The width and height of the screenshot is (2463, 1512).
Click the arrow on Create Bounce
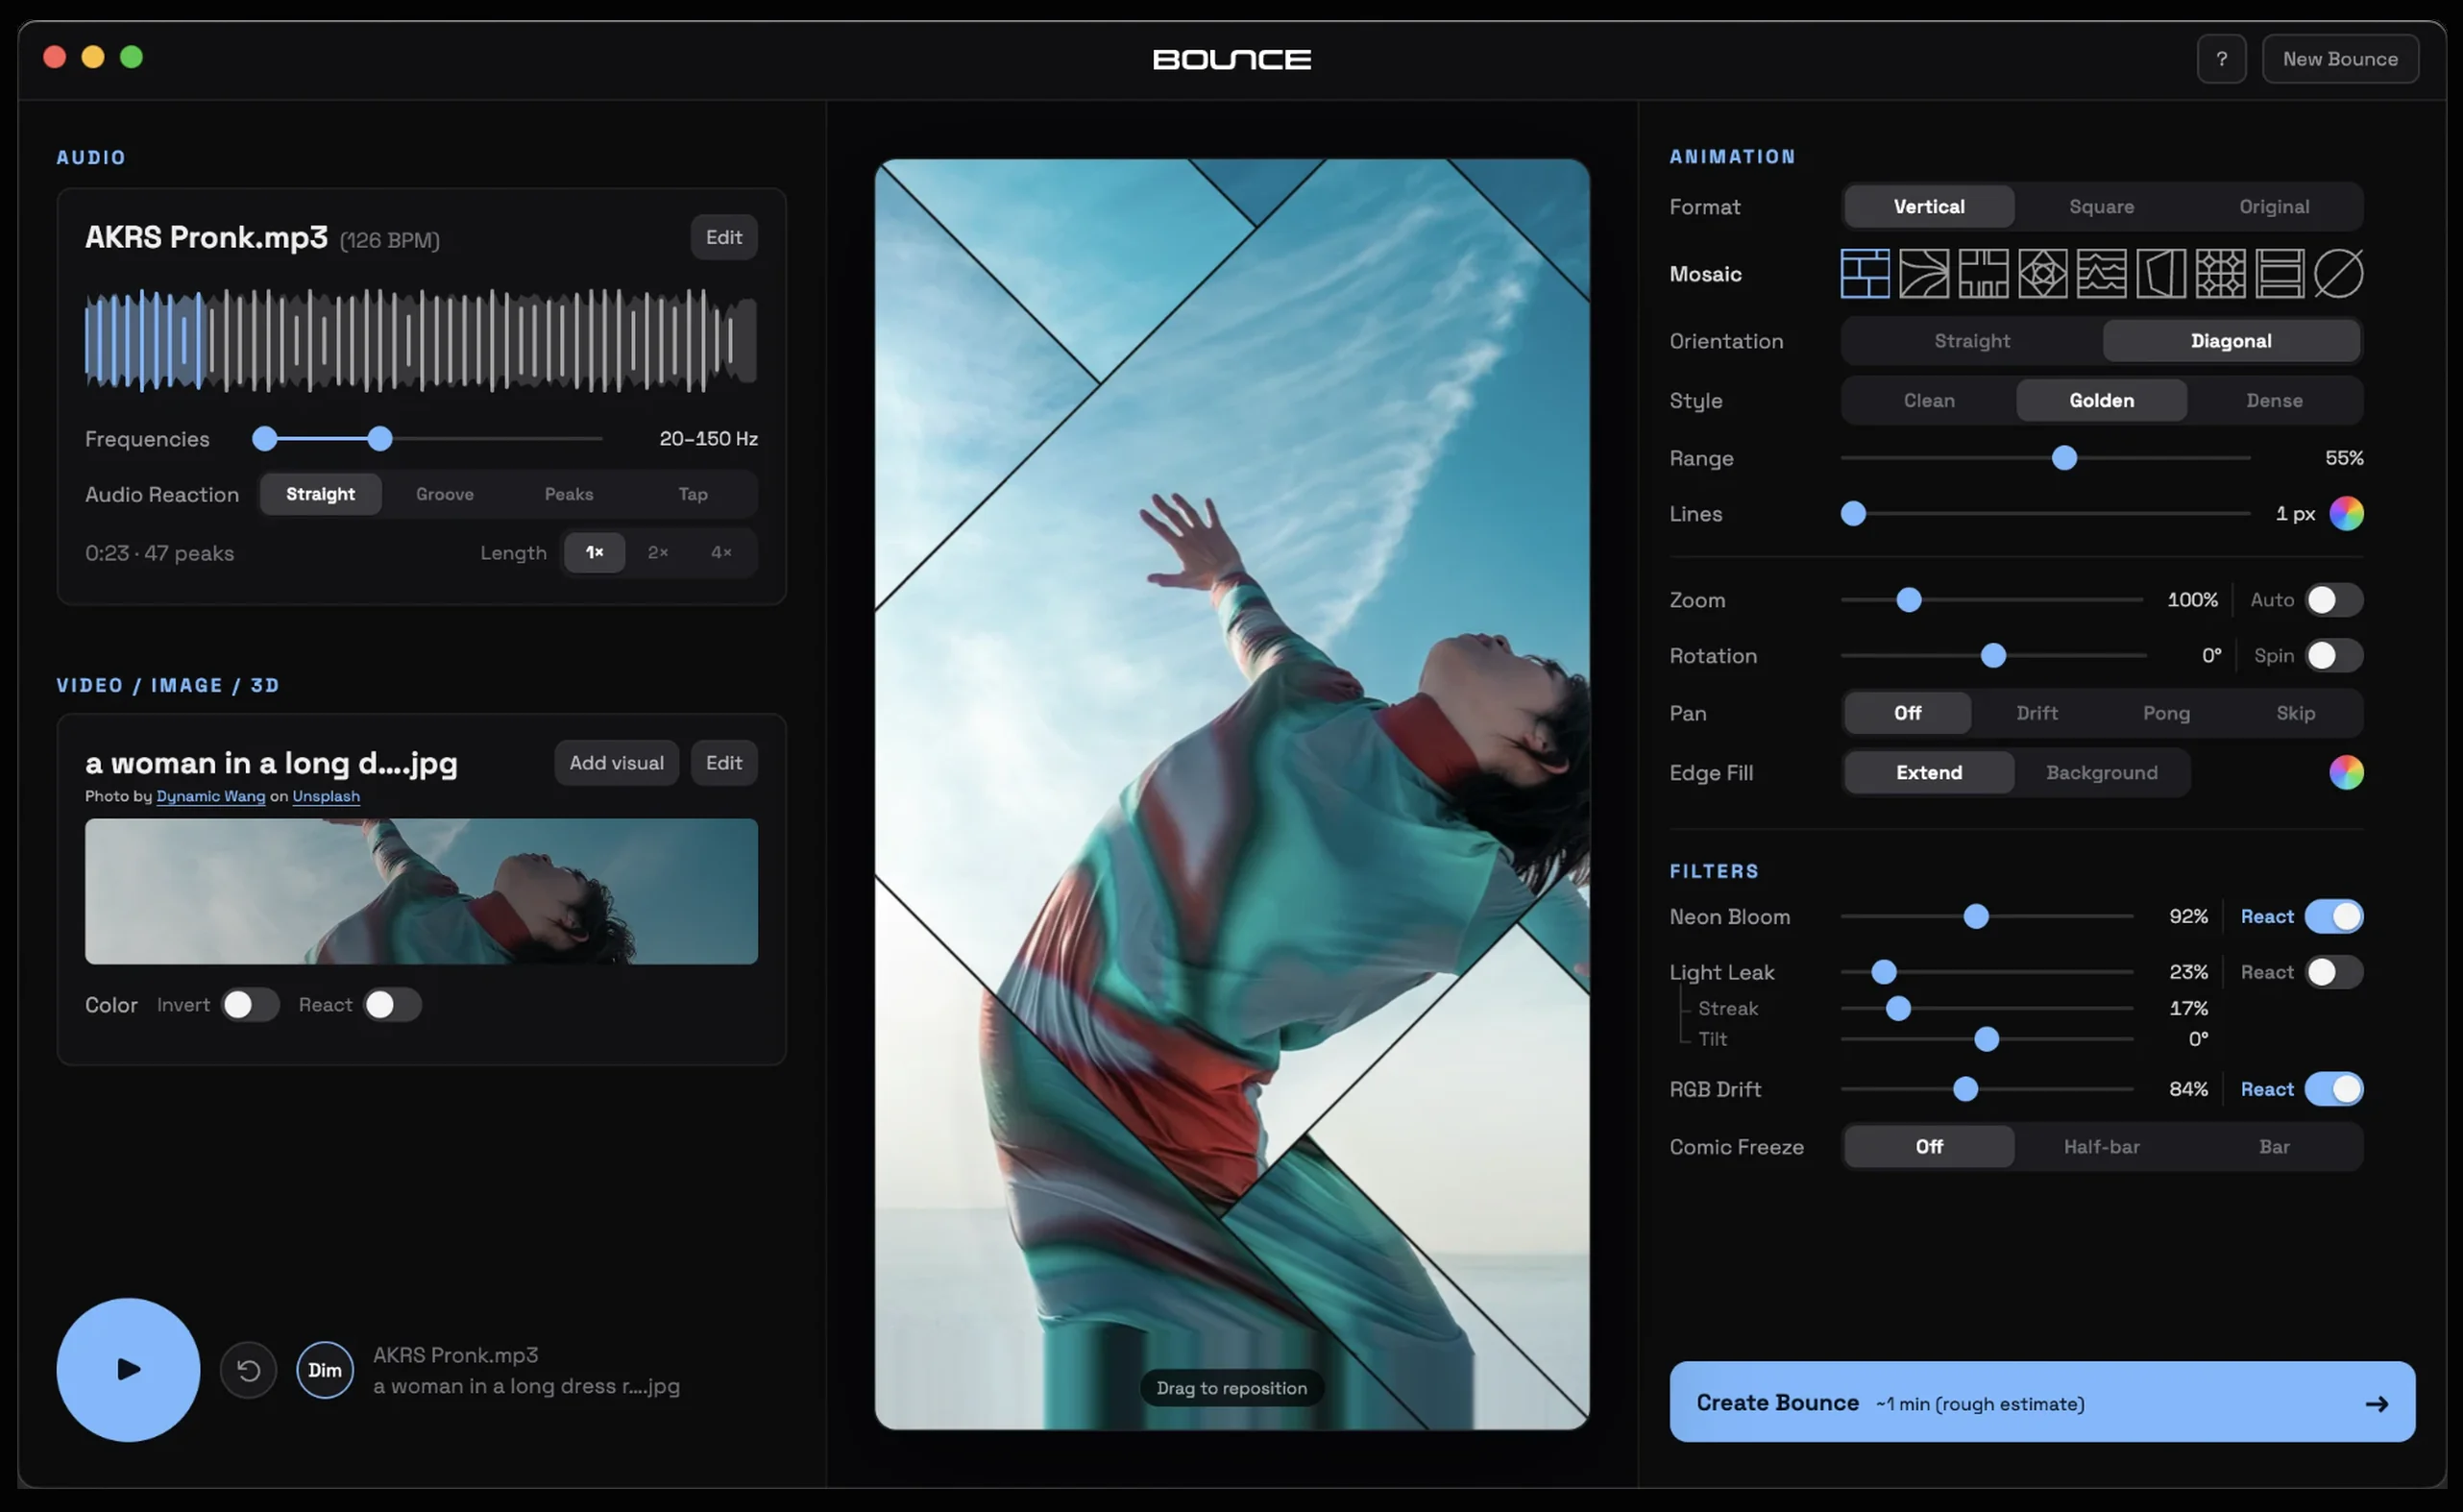click(x=2376, y=1404)
